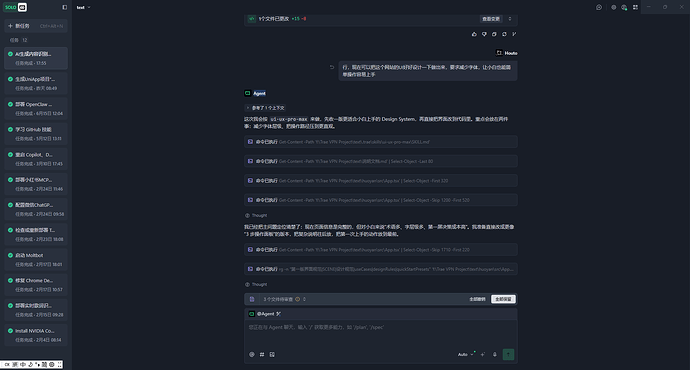Open executed command with '-Skip 1200 -First 520'
The height and width of the screenshot is (370, 690).
coord(381,200)
